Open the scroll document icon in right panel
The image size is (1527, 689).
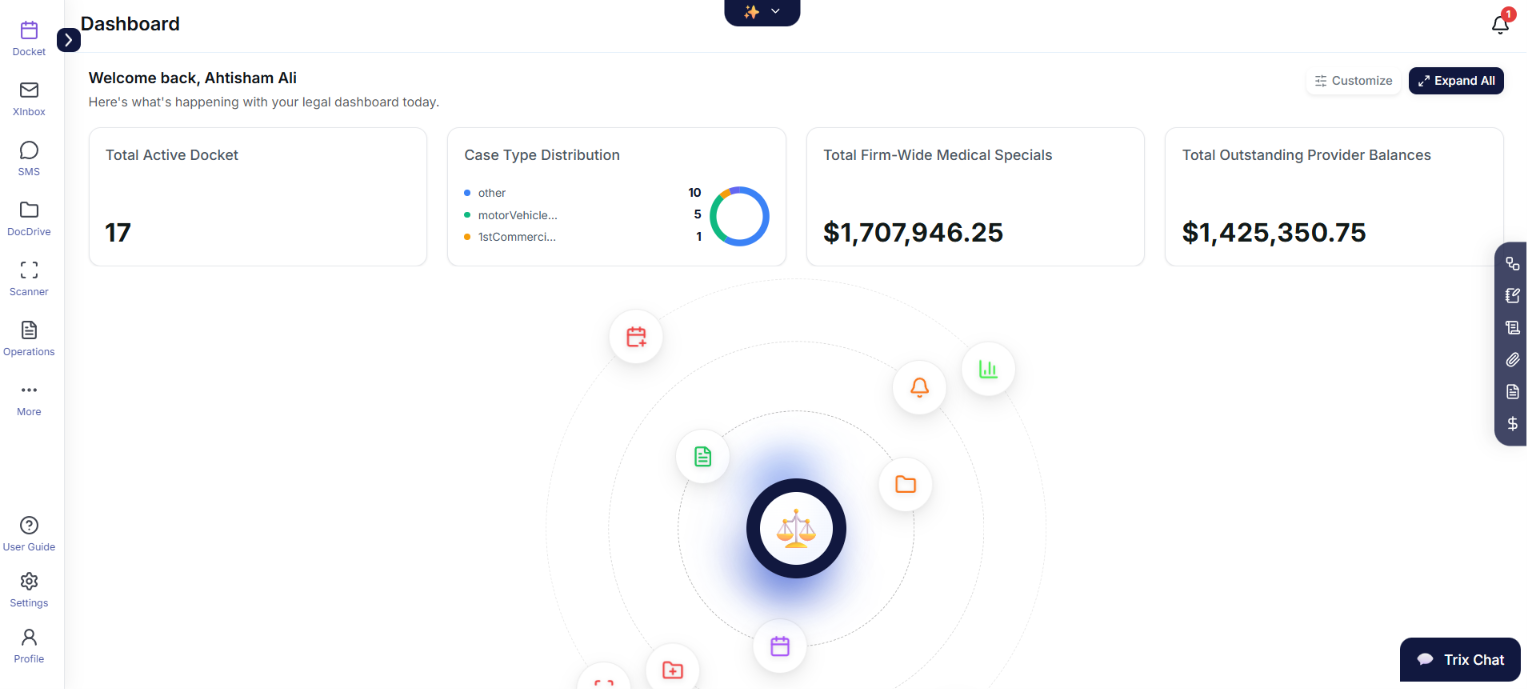[x=1512, y=328]
